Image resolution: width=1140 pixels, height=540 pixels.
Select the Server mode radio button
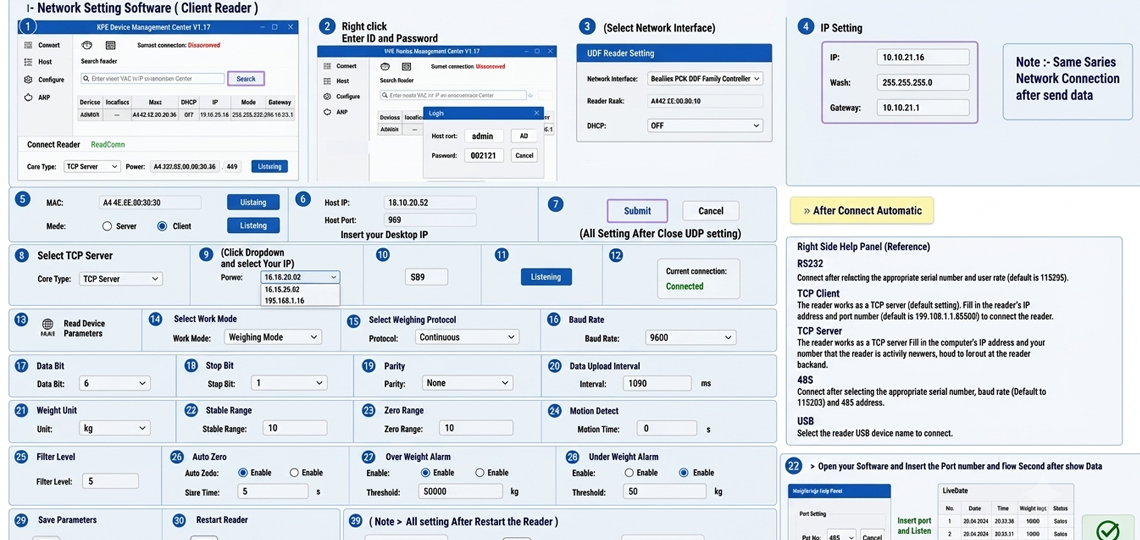click(x=107, y=226)
